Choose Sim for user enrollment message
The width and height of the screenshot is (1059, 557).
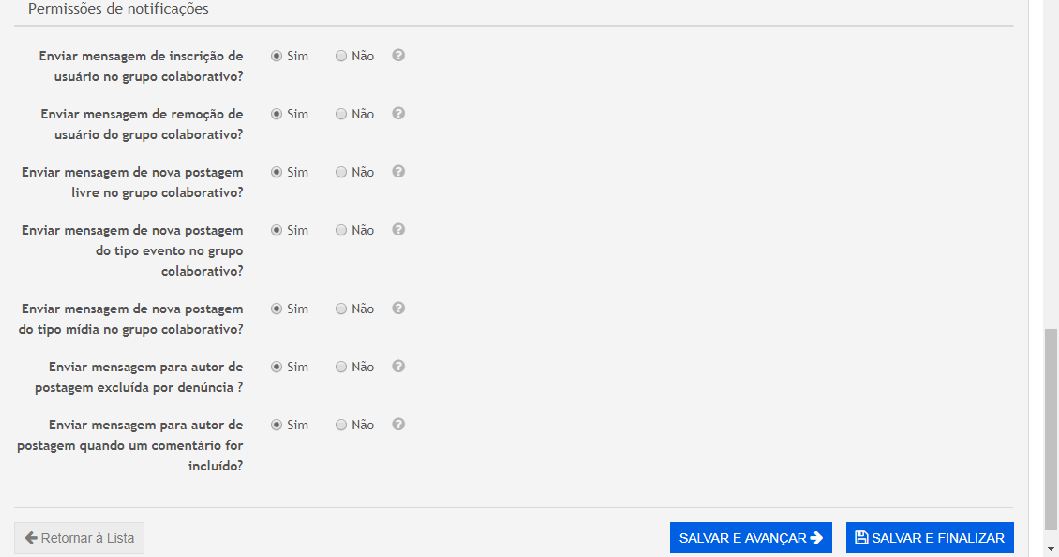pyautogui.click(x=277, y=57)
